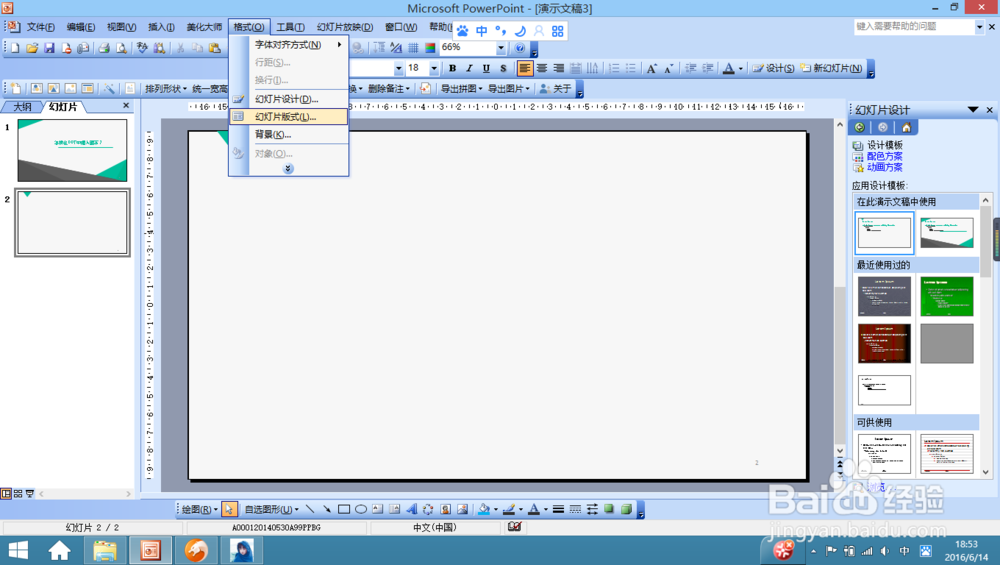This screenshot has height=565, width=1000.
Task: Toggle the Show Grid icon
Action: [413, 48]
